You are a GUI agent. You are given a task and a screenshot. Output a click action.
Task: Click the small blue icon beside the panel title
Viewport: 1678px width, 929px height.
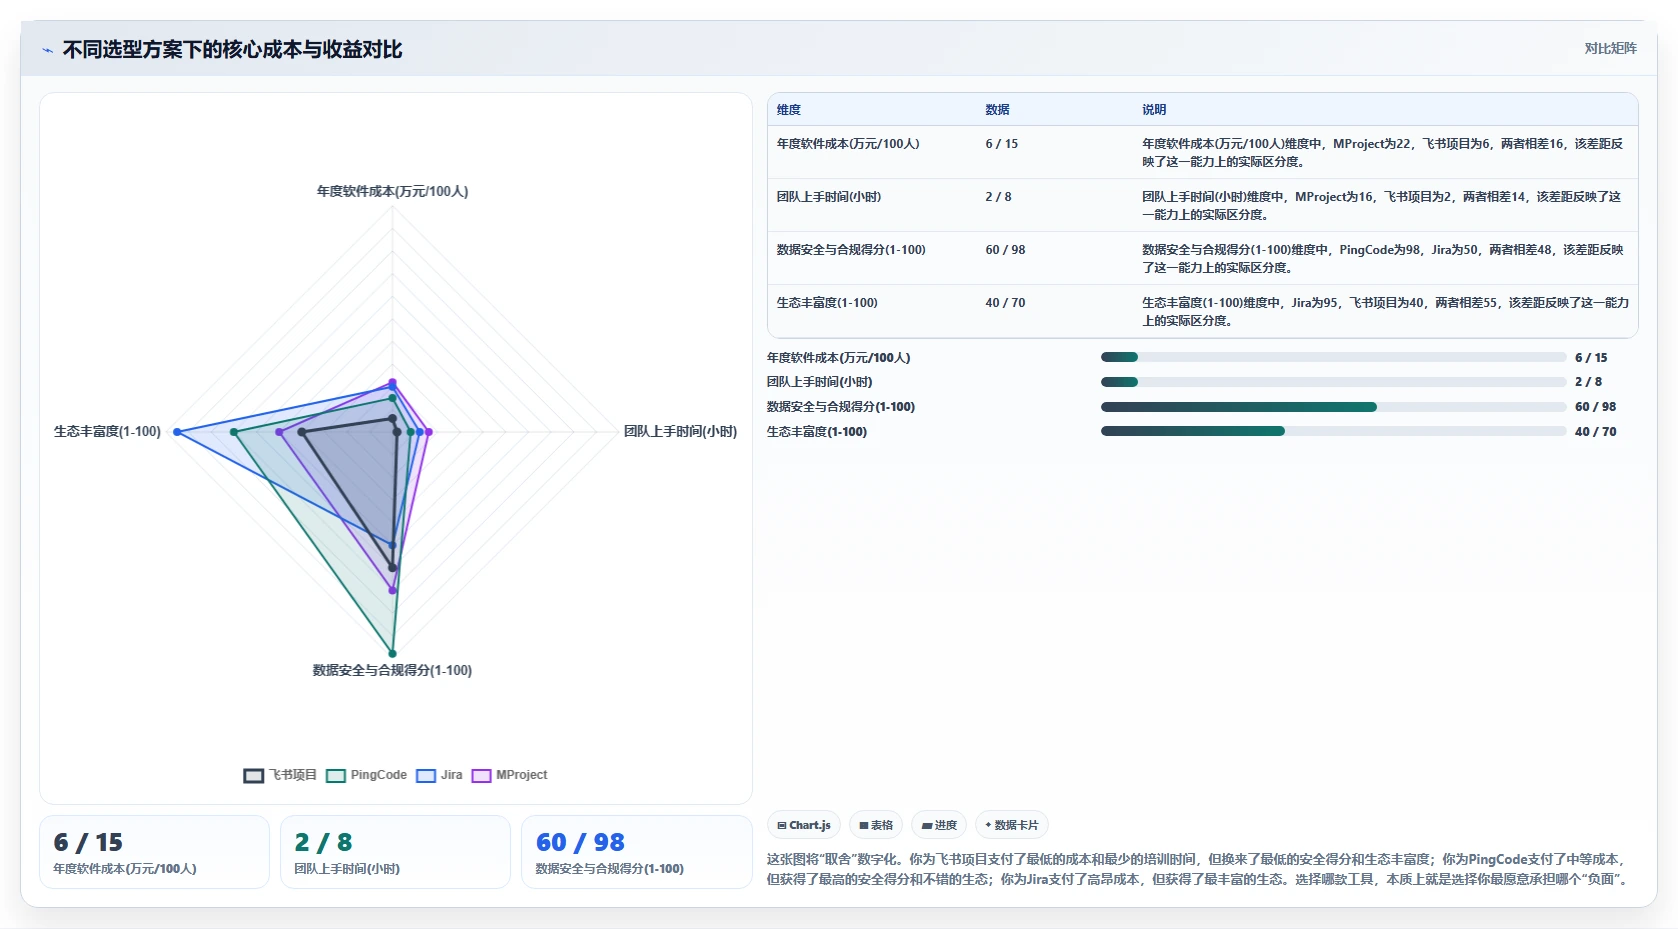pyautogui.click(x=47, y=50)
